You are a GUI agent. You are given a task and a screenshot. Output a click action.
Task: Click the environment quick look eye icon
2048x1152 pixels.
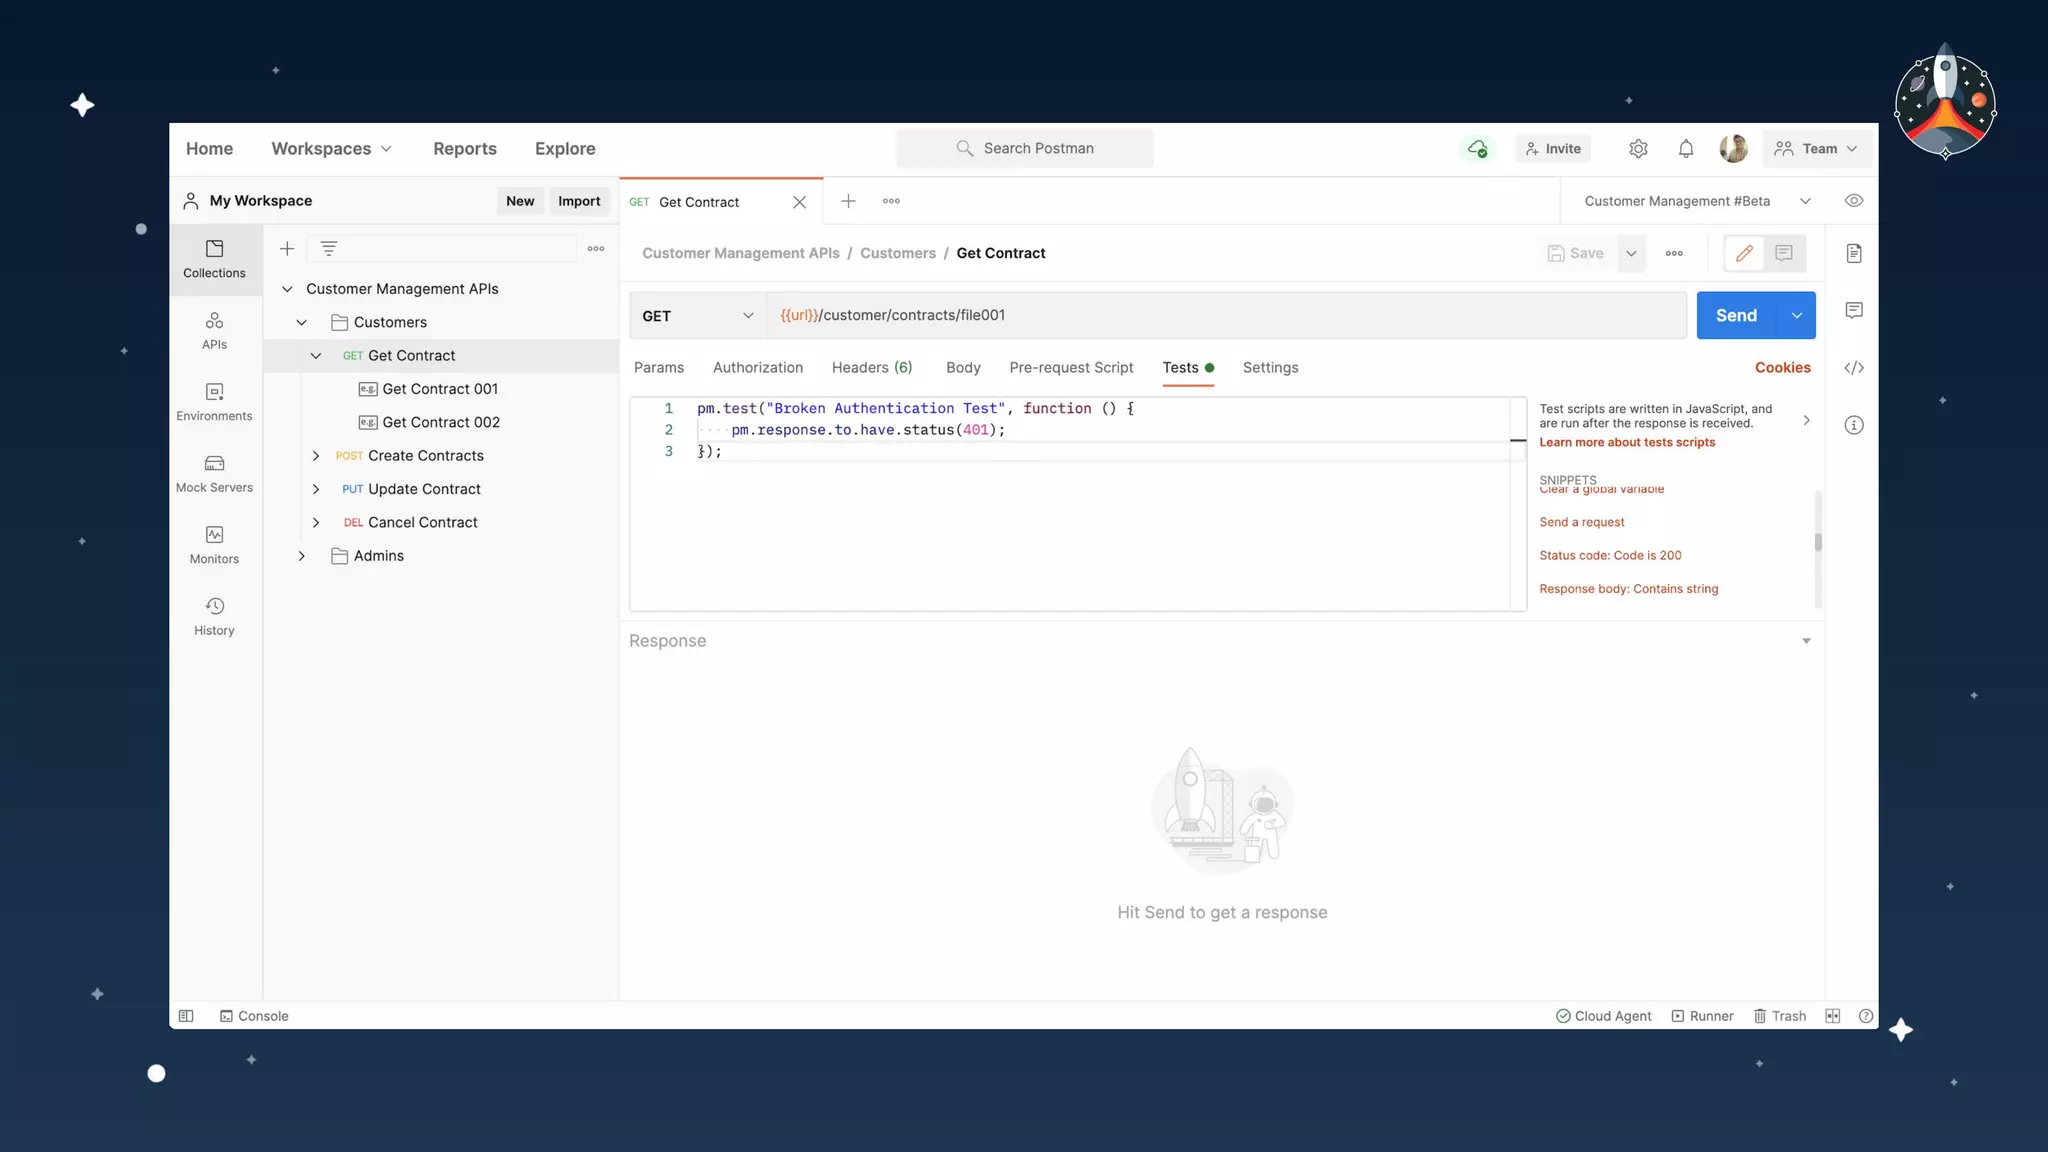pyautogui.click(x=1853, y=201)
